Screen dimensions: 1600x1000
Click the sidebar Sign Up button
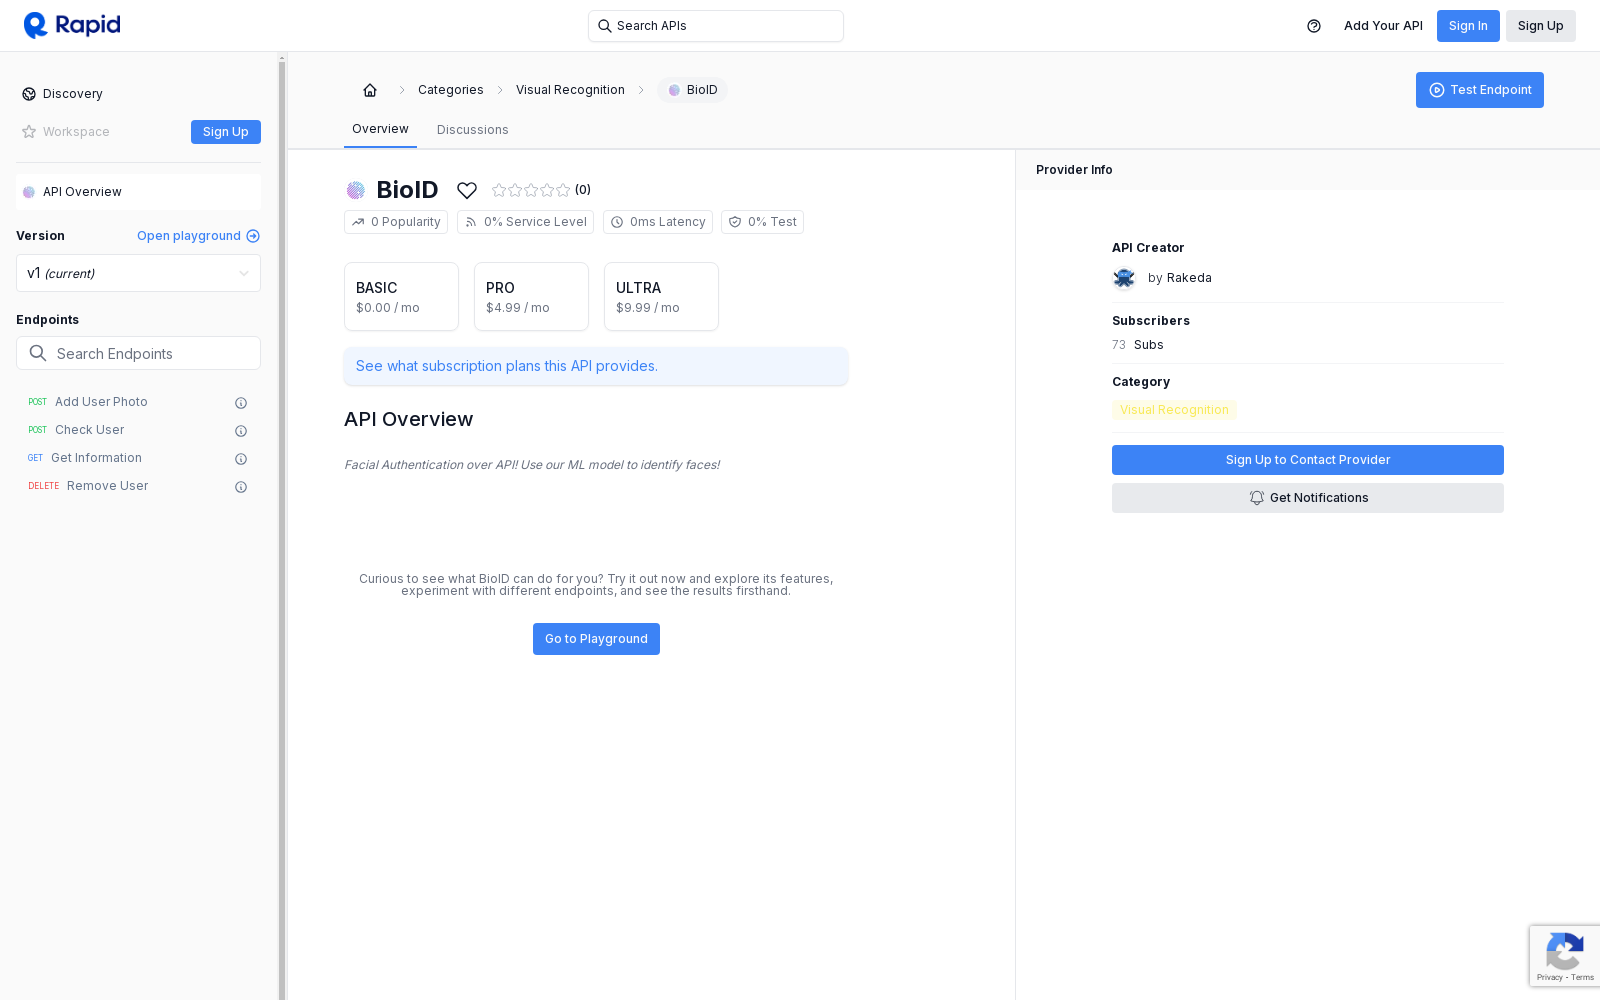coord(226,132)
